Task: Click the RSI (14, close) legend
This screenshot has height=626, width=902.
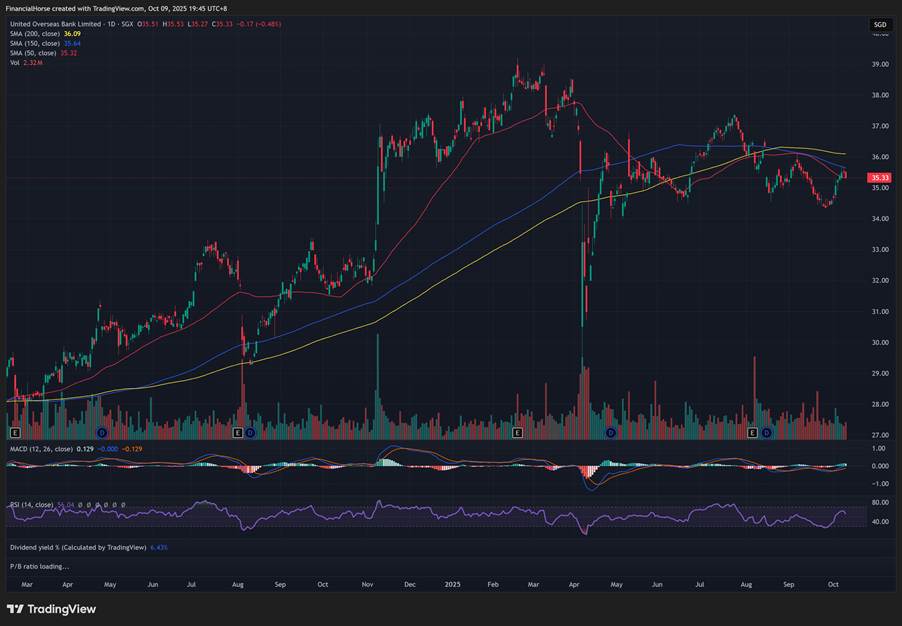Action: coord(32,506)
